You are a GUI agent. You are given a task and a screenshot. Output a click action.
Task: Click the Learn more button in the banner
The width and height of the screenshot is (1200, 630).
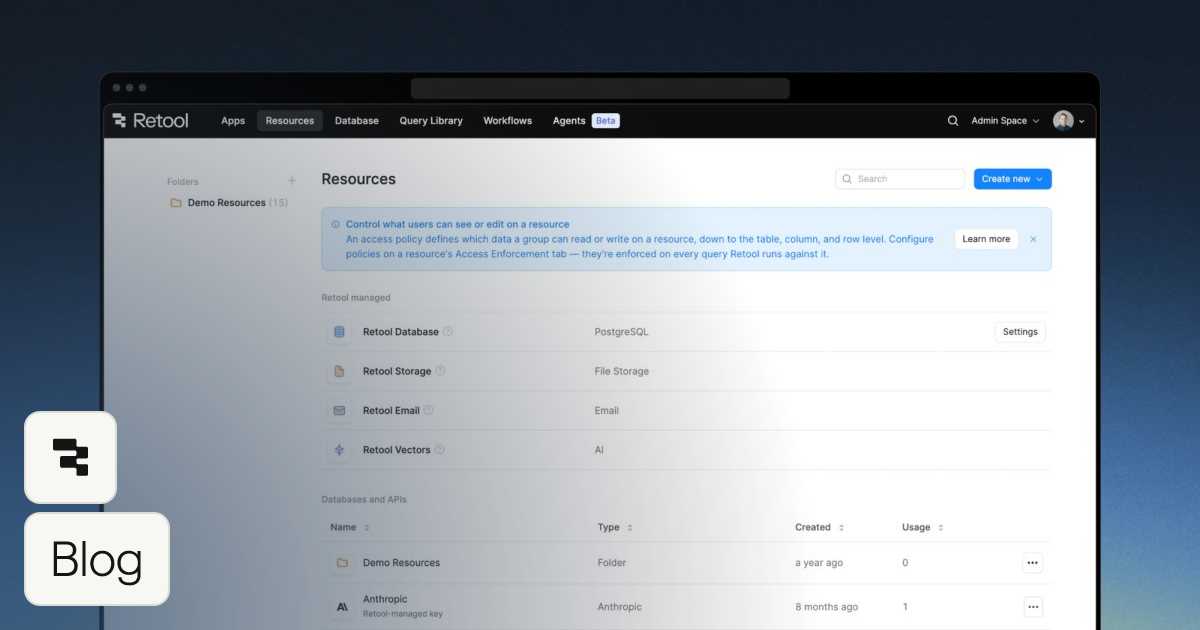point(986,239)
